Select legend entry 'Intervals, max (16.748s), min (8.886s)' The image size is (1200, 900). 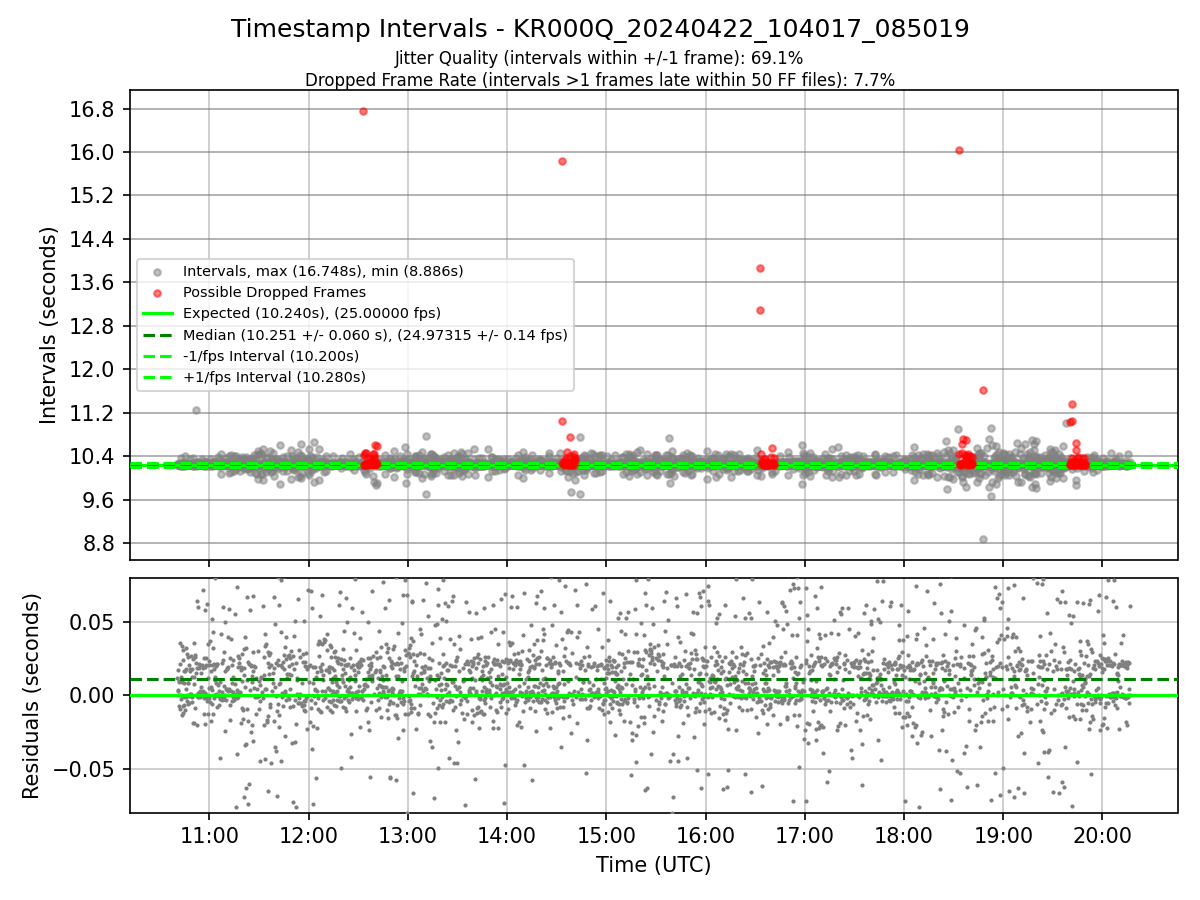pyautogui.click(x=323, y=271)
